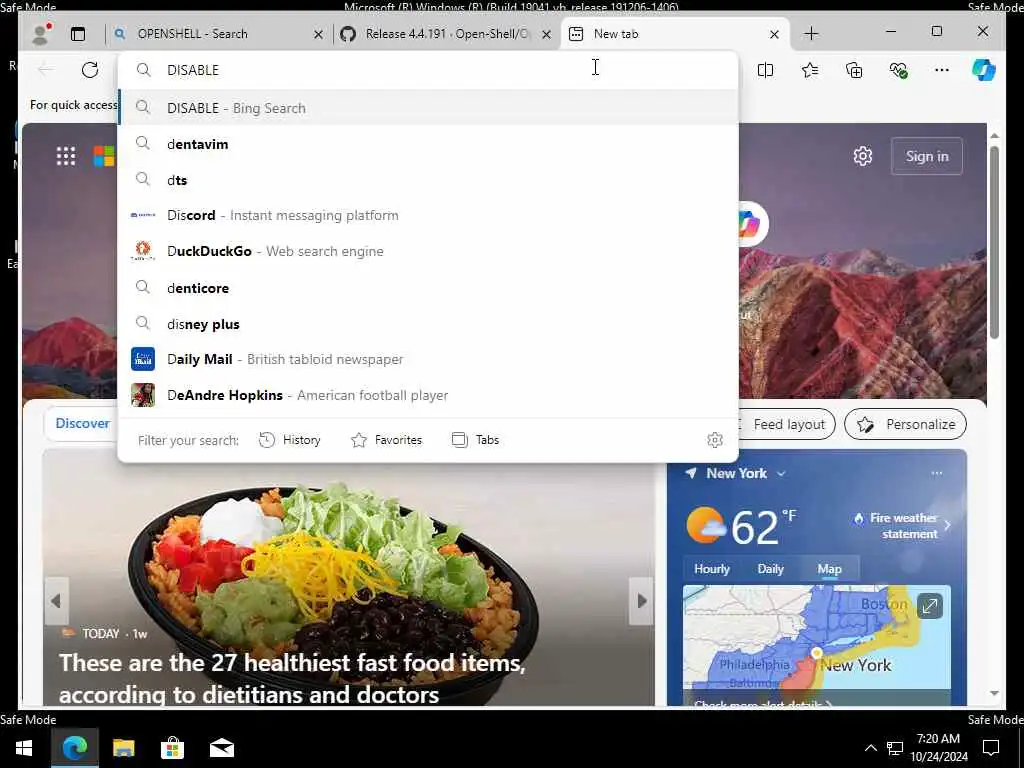Image resolution: width=1024 pixels, height=768 pixels.
Task: Open the network status tray icon
Action: [x=895, y=748]
